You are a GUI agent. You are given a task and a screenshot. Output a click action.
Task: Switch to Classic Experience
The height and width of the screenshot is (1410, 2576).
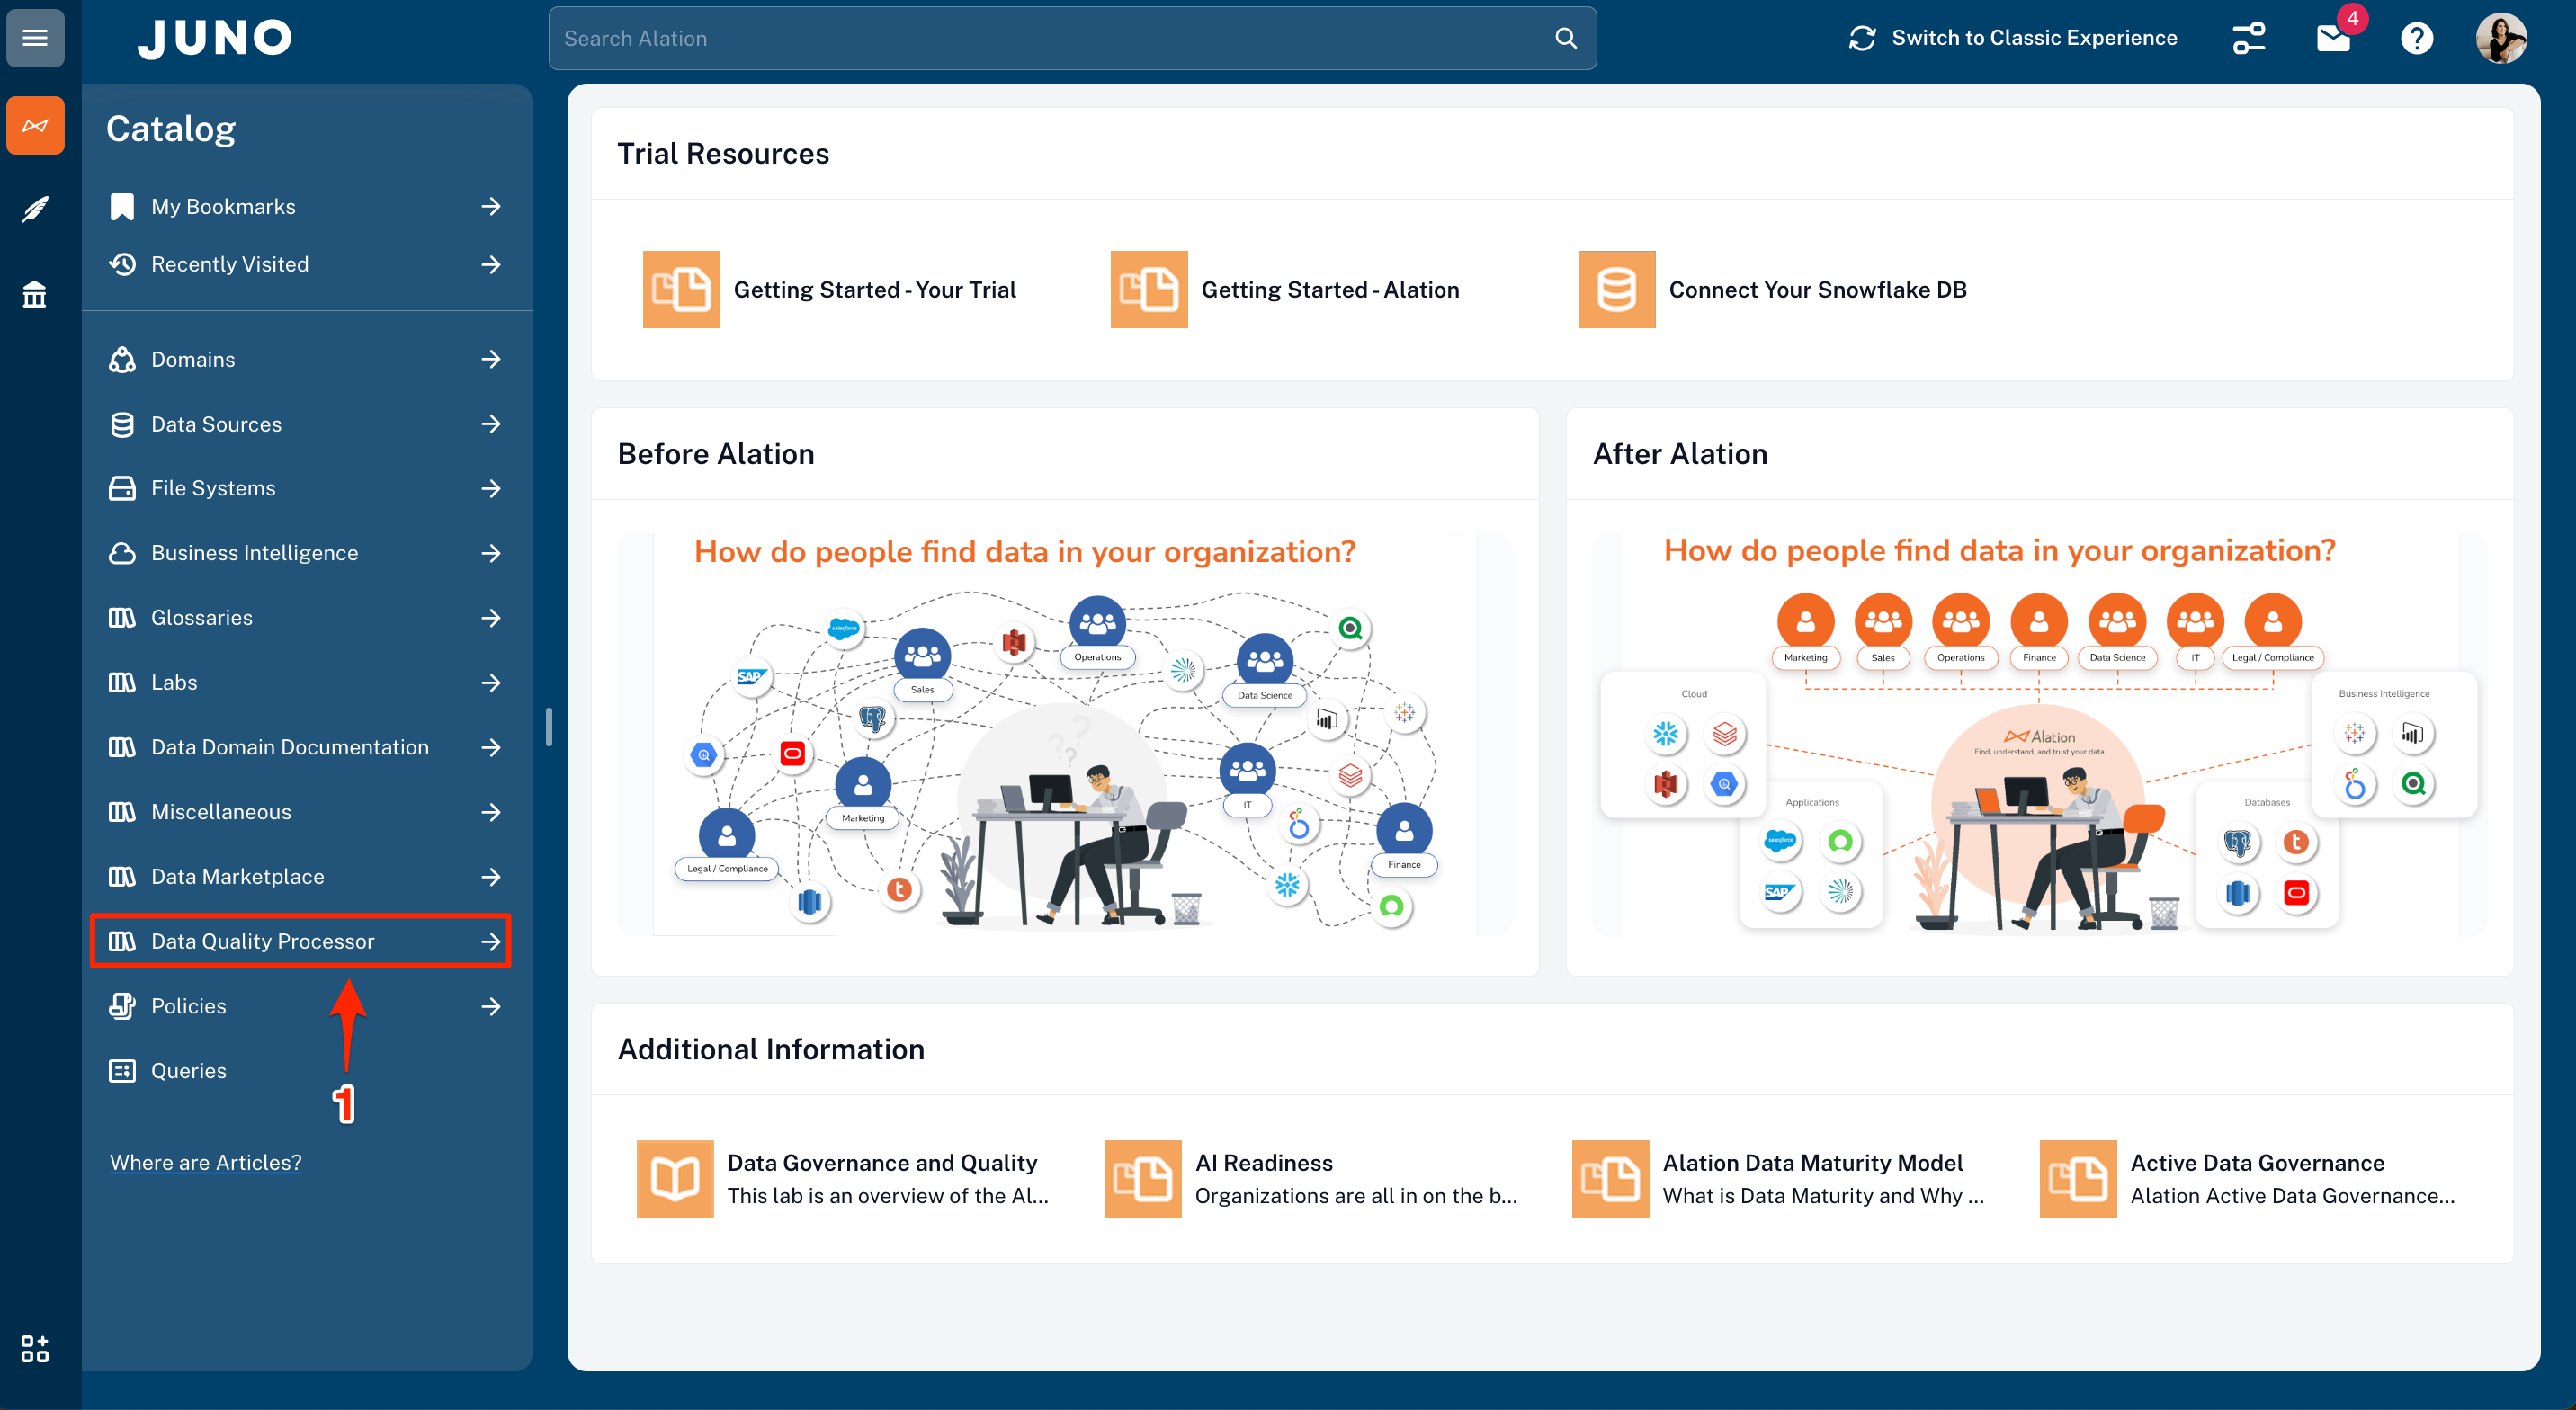click(2012, 38)
